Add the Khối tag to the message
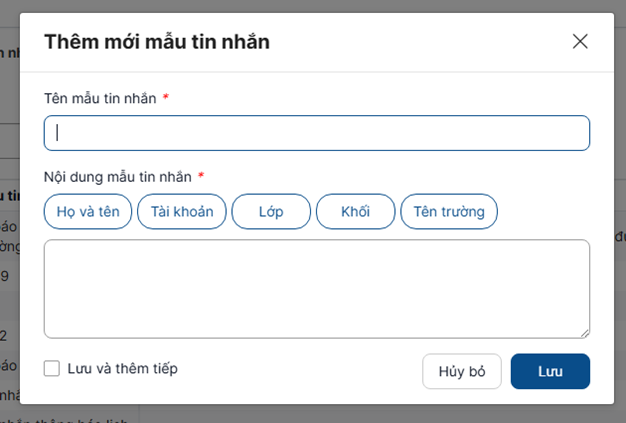The width and height of the screenshot is (626, 423). click(x=355, y=212)
